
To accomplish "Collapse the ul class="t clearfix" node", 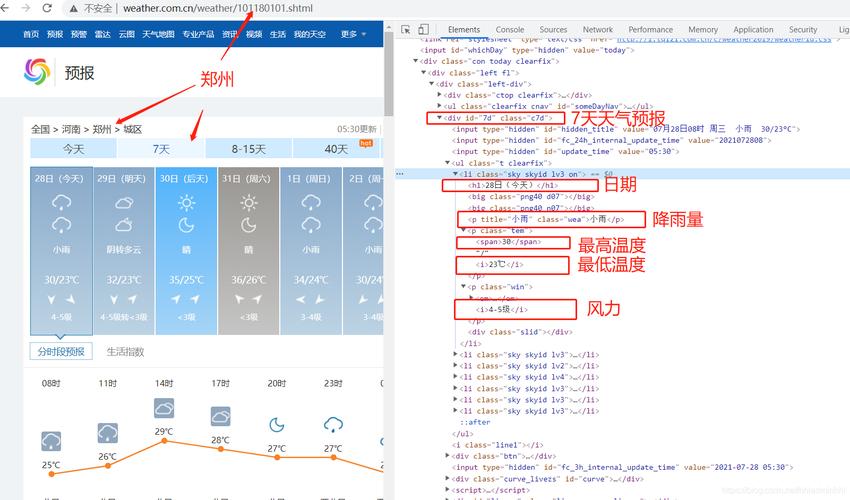I will pyautogui.click(x=447, y=162).
